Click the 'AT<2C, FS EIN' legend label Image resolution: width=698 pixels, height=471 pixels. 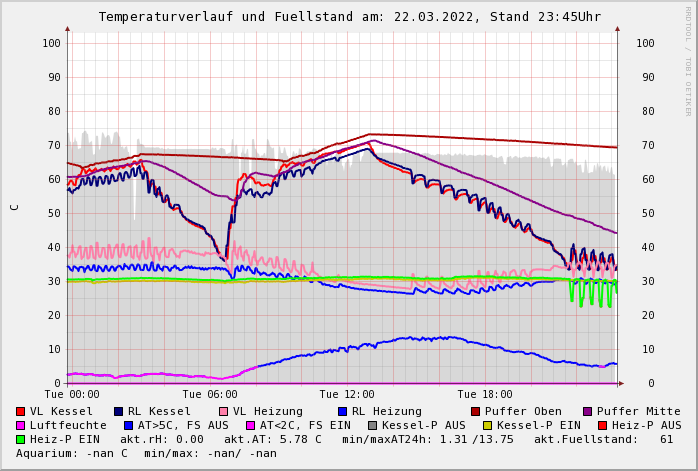tap(304, 425)
